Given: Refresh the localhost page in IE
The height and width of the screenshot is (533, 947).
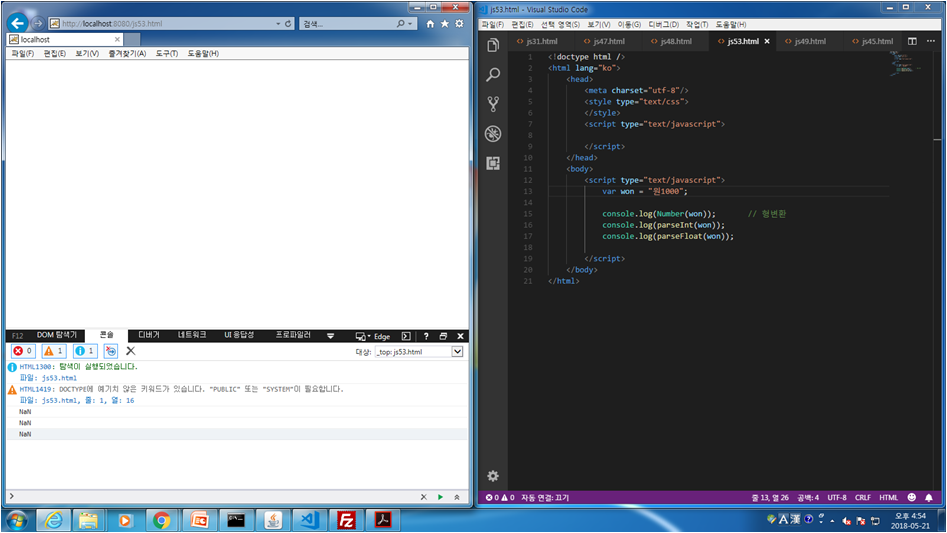Looking at the screenshot, I should tap(288, 24).
